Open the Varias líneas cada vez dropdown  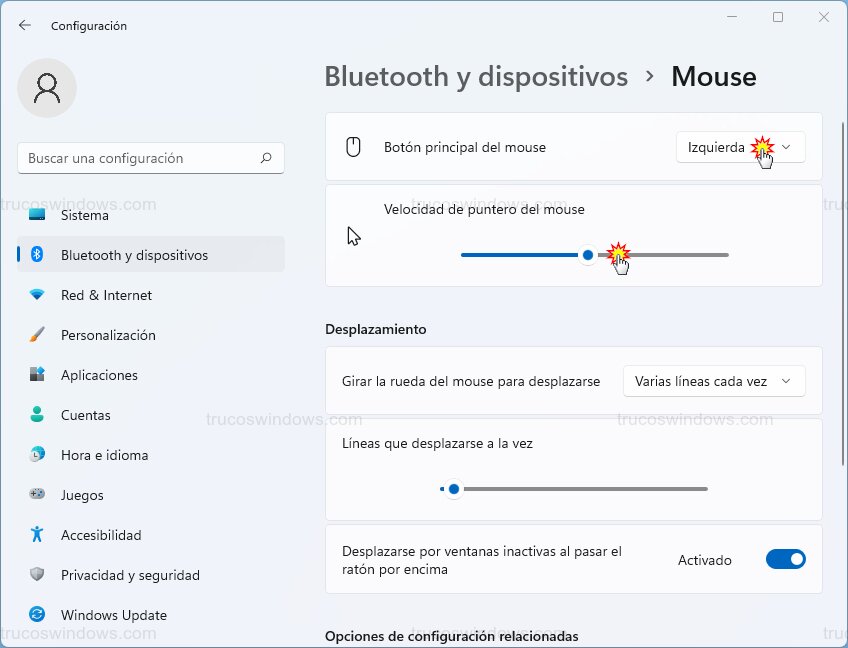(x=714, y=381)
